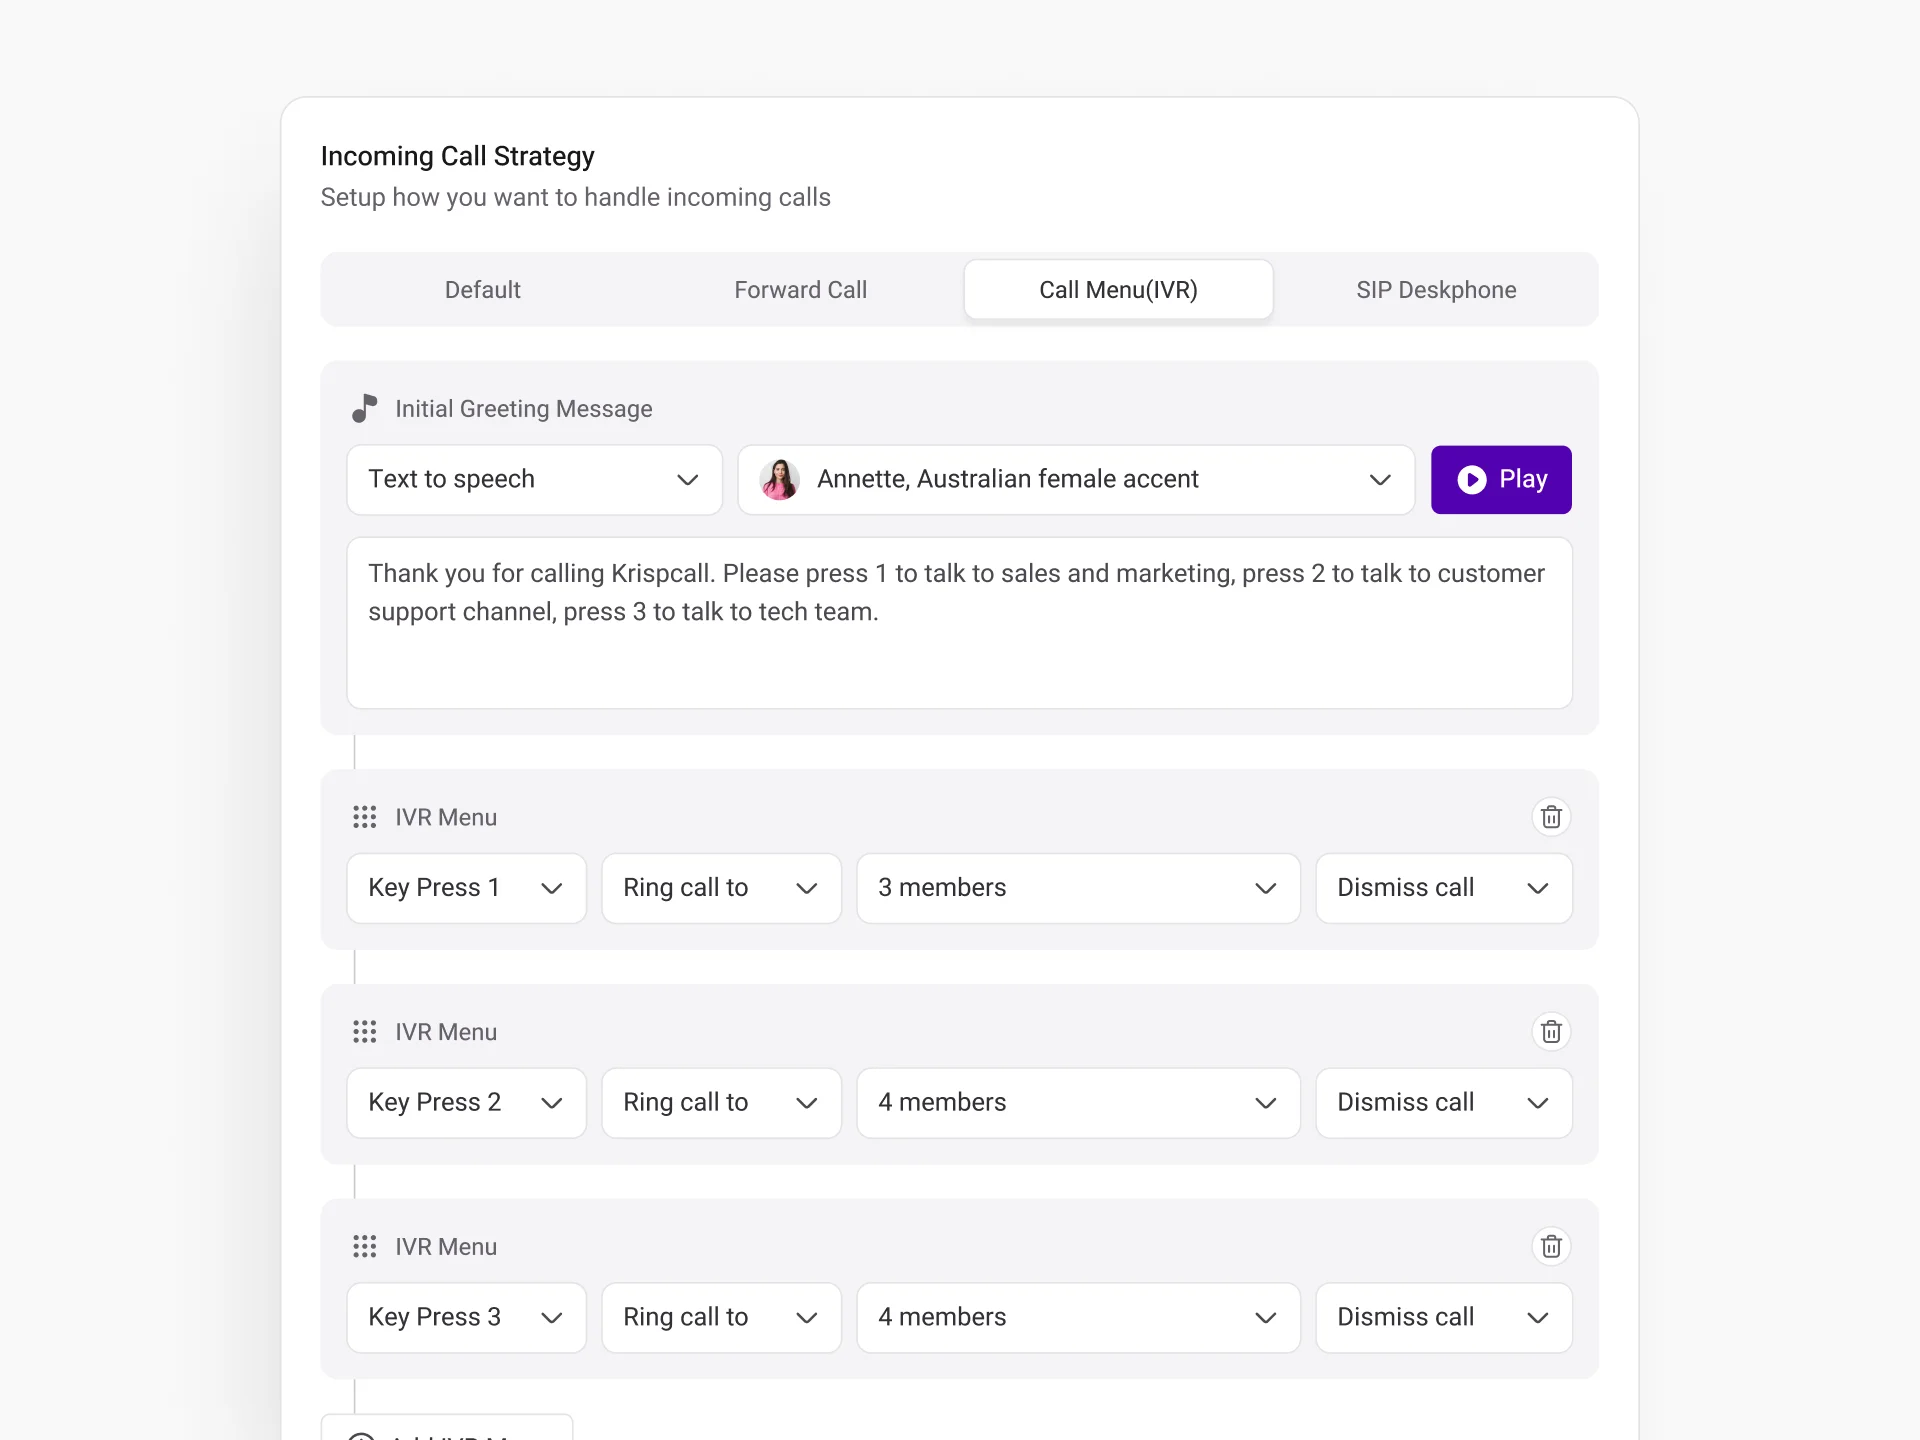Select the Call Menu(IVR) tab

pyautogui.click(x=1118, y=290)
